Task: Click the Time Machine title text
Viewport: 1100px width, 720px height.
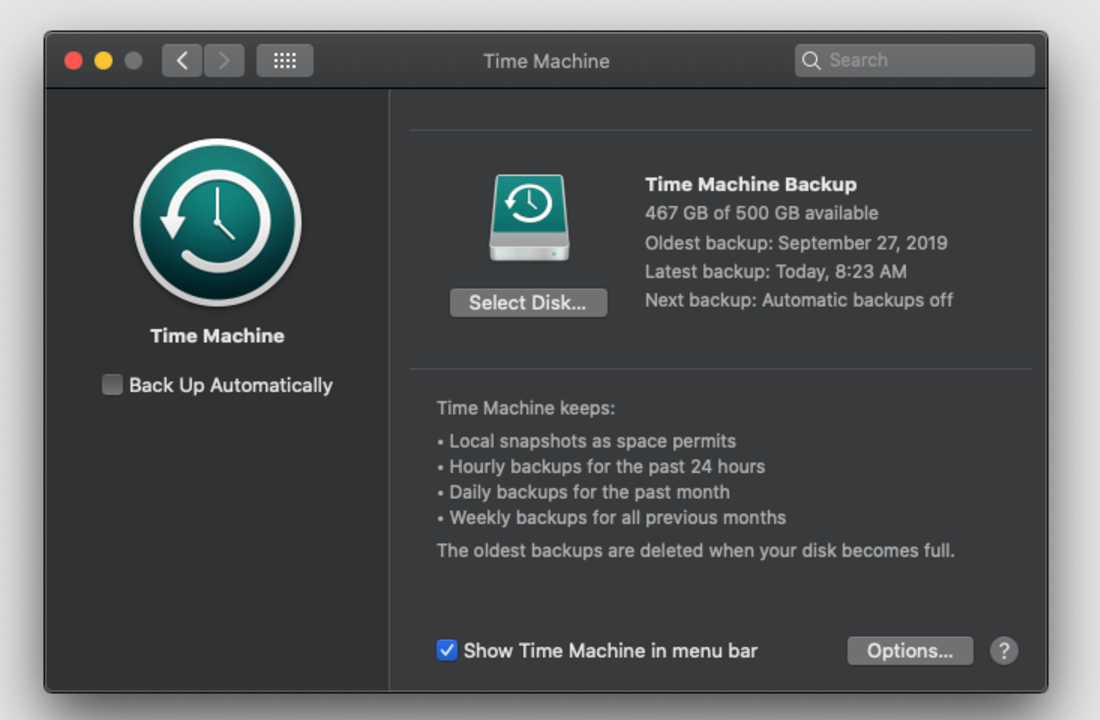Action: click(x=217, y=336)
